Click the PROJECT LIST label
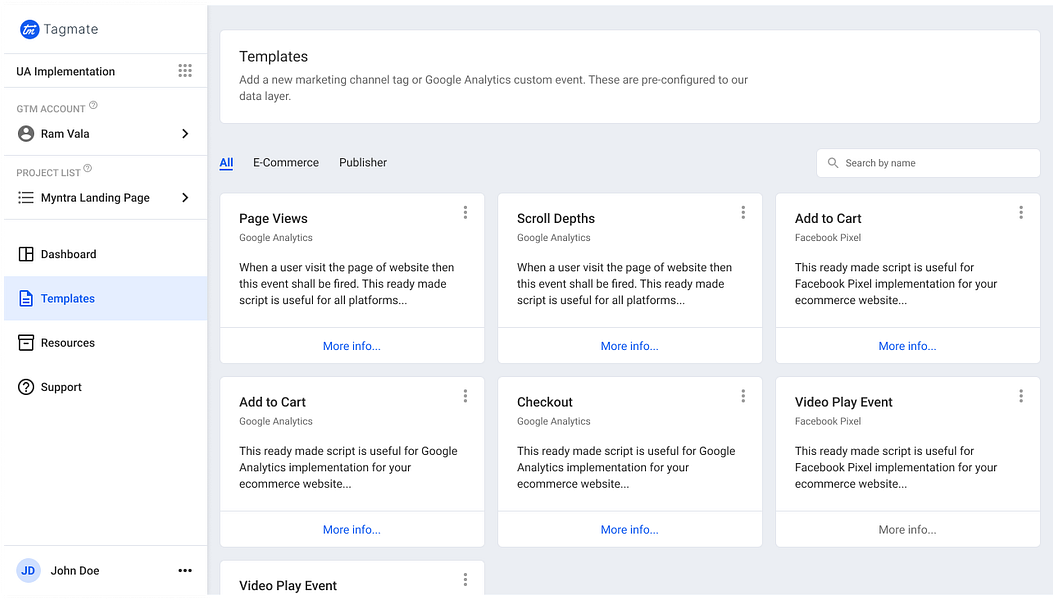1053x600 pixels. point(48,173)
